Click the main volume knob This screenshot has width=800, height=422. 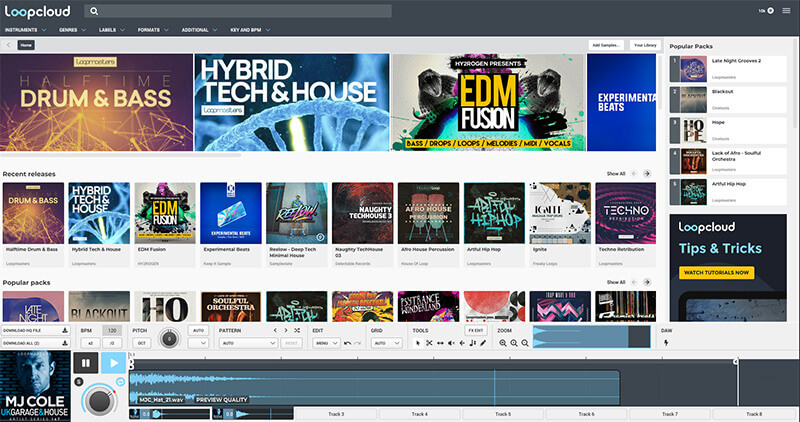(99, 399)
